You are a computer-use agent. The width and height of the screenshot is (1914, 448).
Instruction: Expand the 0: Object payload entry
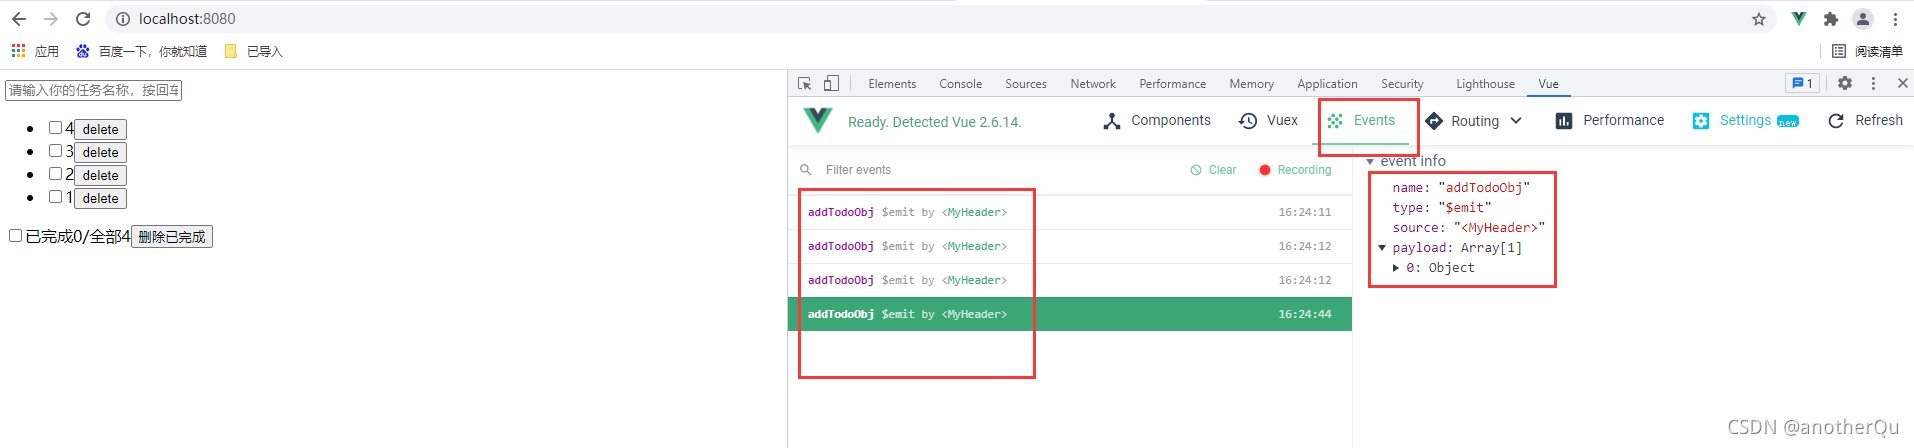1396,268
